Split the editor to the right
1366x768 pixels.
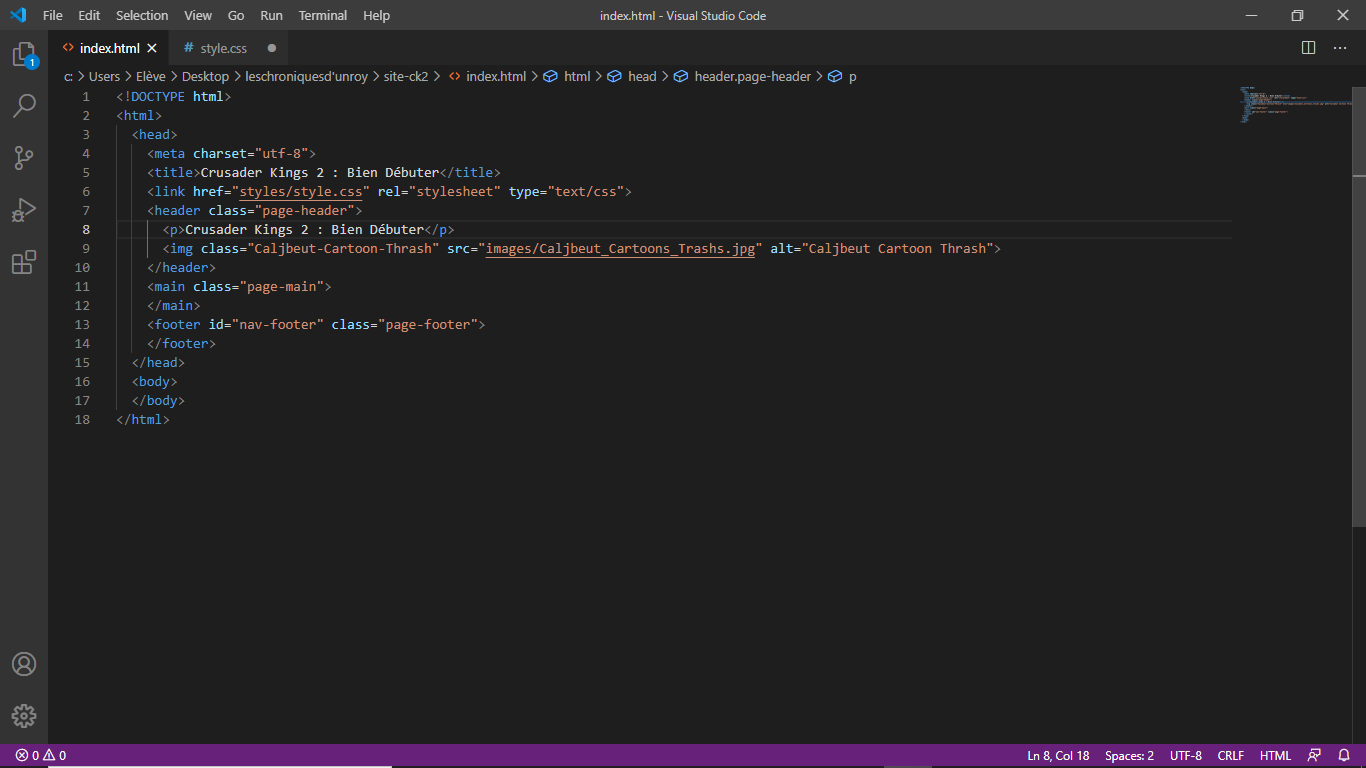pos(1308,48)
